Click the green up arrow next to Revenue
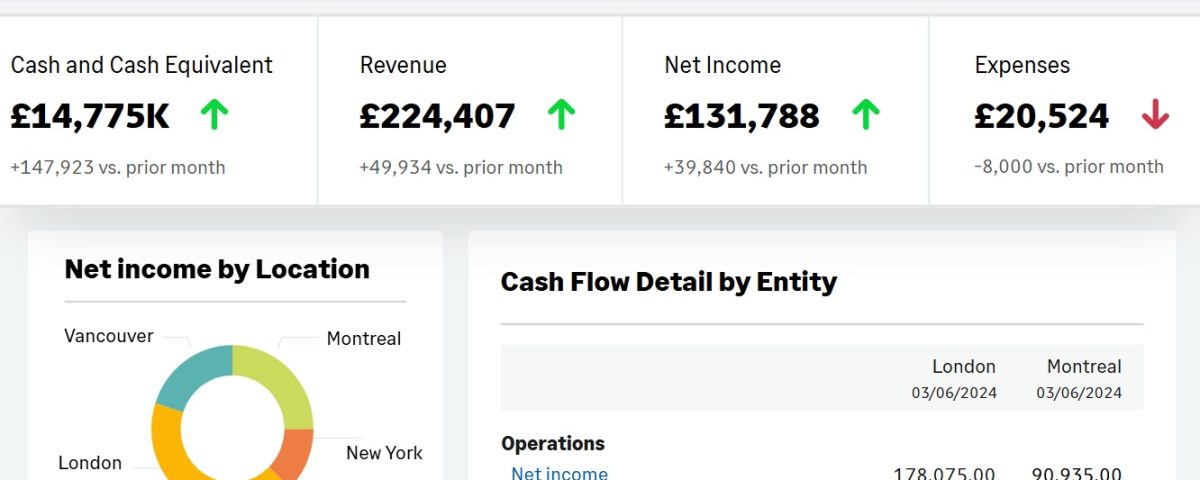 coord(561,115)
